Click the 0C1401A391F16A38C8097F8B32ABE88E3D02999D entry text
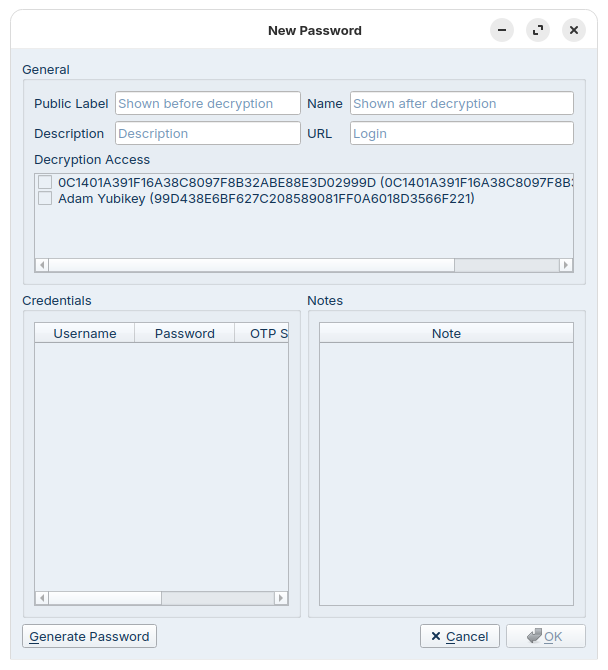This screenshot has width=608, height=670. [x=315, y=182]
